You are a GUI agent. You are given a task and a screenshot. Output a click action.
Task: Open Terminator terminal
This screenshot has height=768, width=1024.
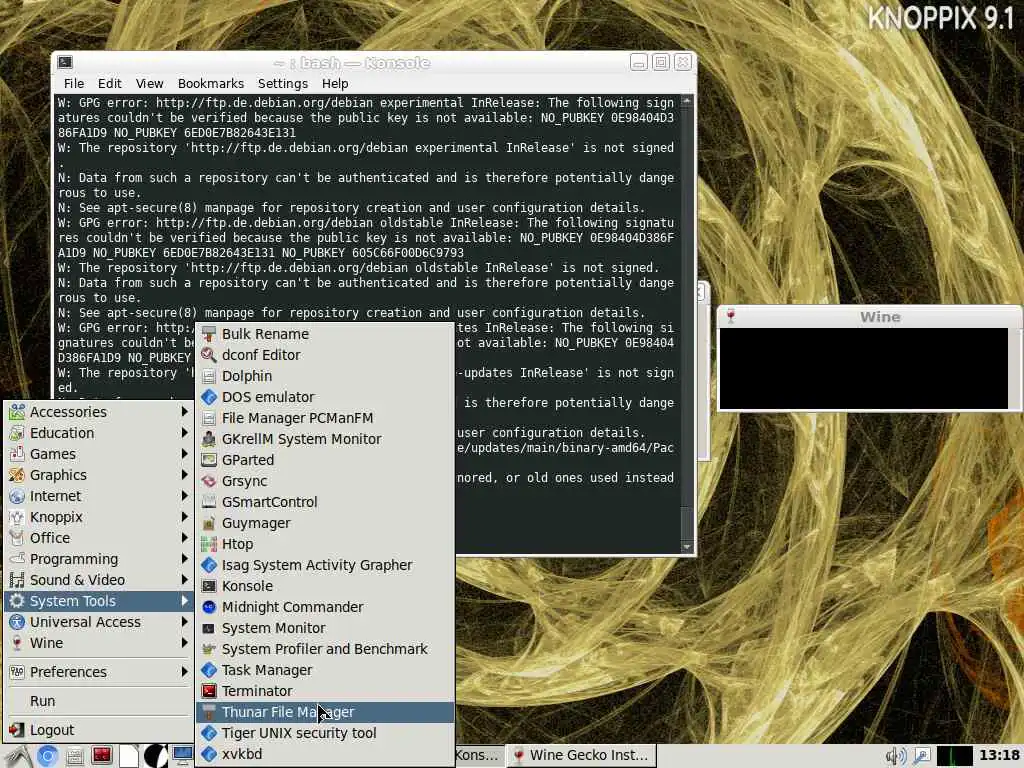point(325,691)
